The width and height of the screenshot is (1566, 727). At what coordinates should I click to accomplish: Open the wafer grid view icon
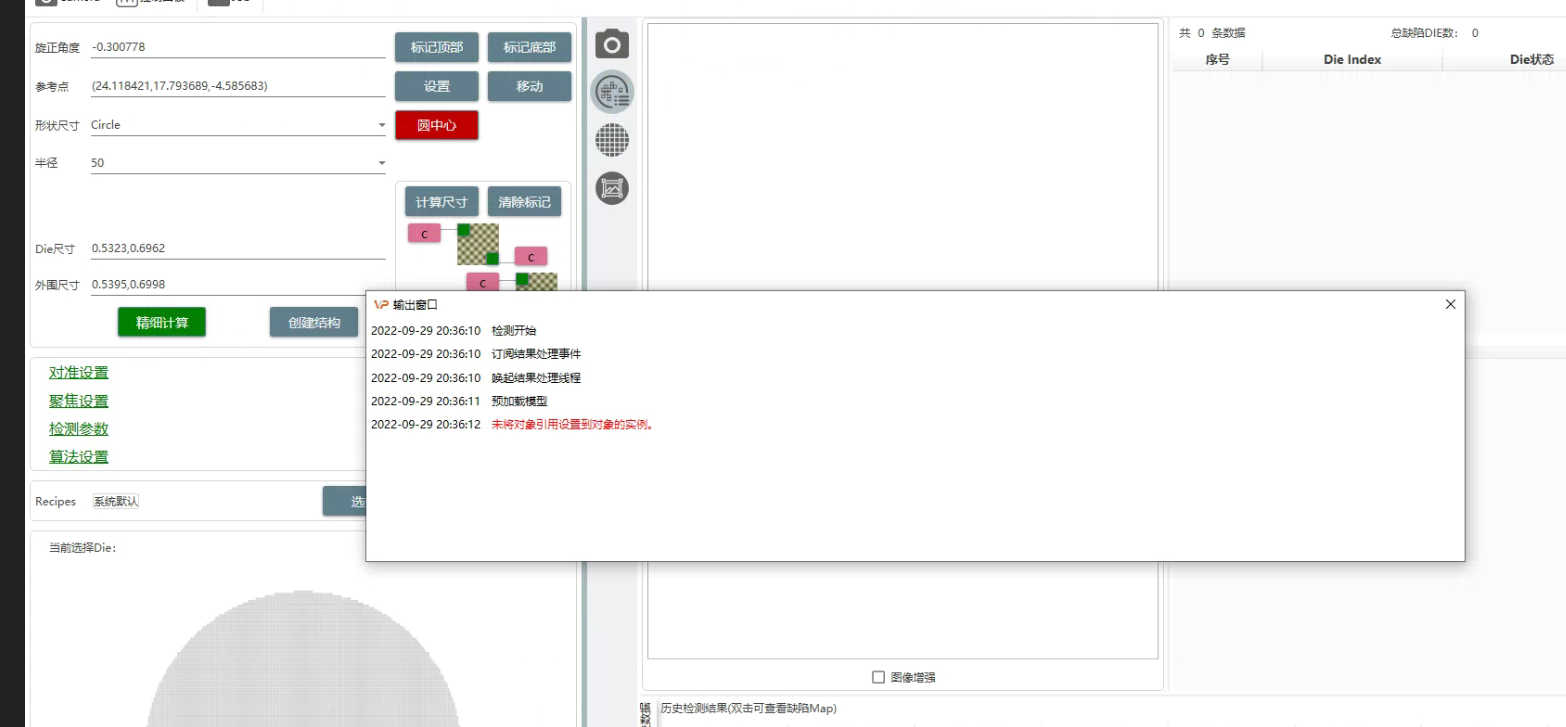[612, 140]
